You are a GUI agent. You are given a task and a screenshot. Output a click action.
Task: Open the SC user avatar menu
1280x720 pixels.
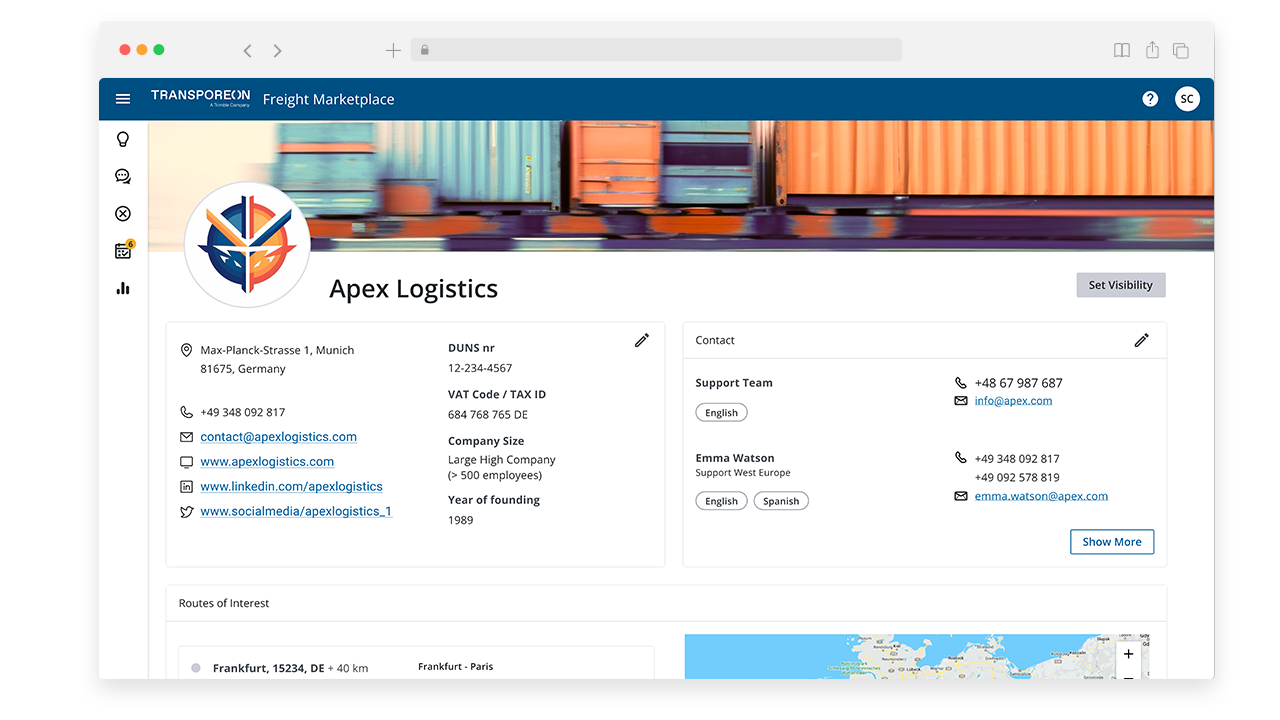(x=1187, y=99)
